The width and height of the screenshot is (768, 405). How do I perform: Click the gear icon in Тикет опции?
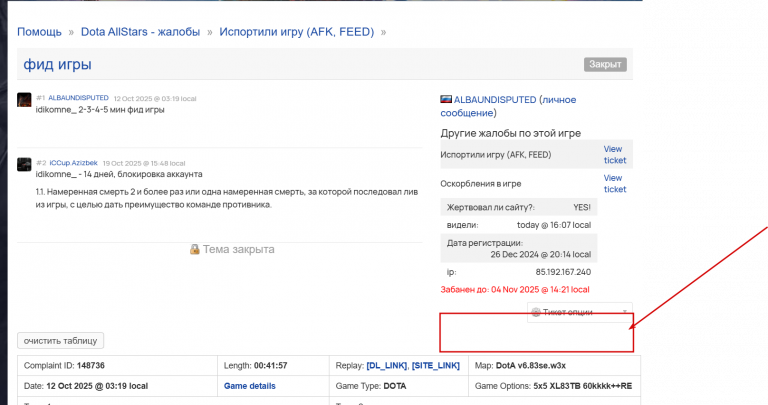click(x=536, y=312)
